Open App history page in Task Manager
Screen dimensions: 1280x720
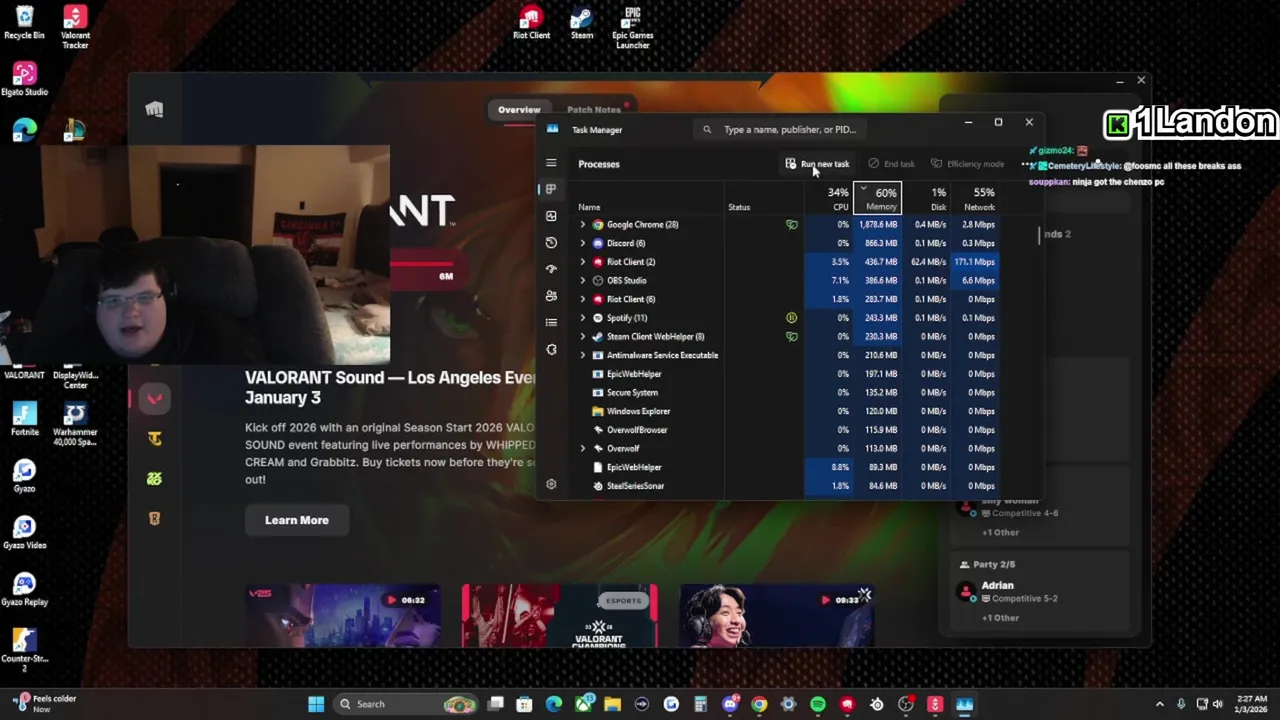click(551, 242)
